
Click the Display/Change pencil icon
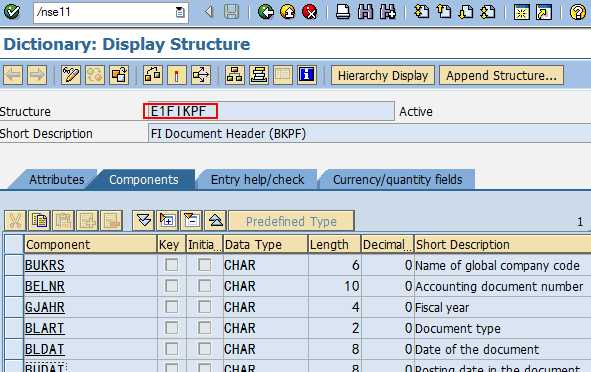(70, 75)
